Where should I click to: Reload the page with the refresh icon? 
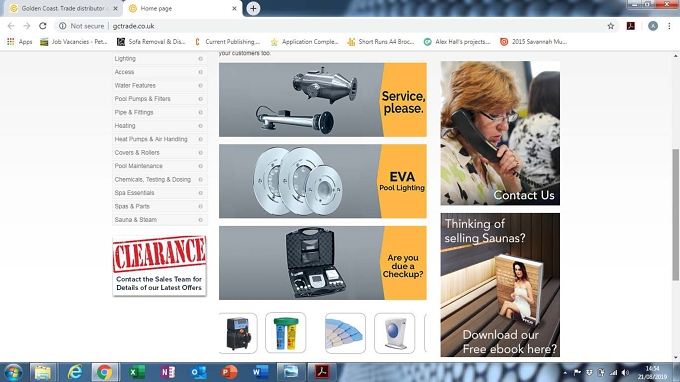click(x=42, y=26)
